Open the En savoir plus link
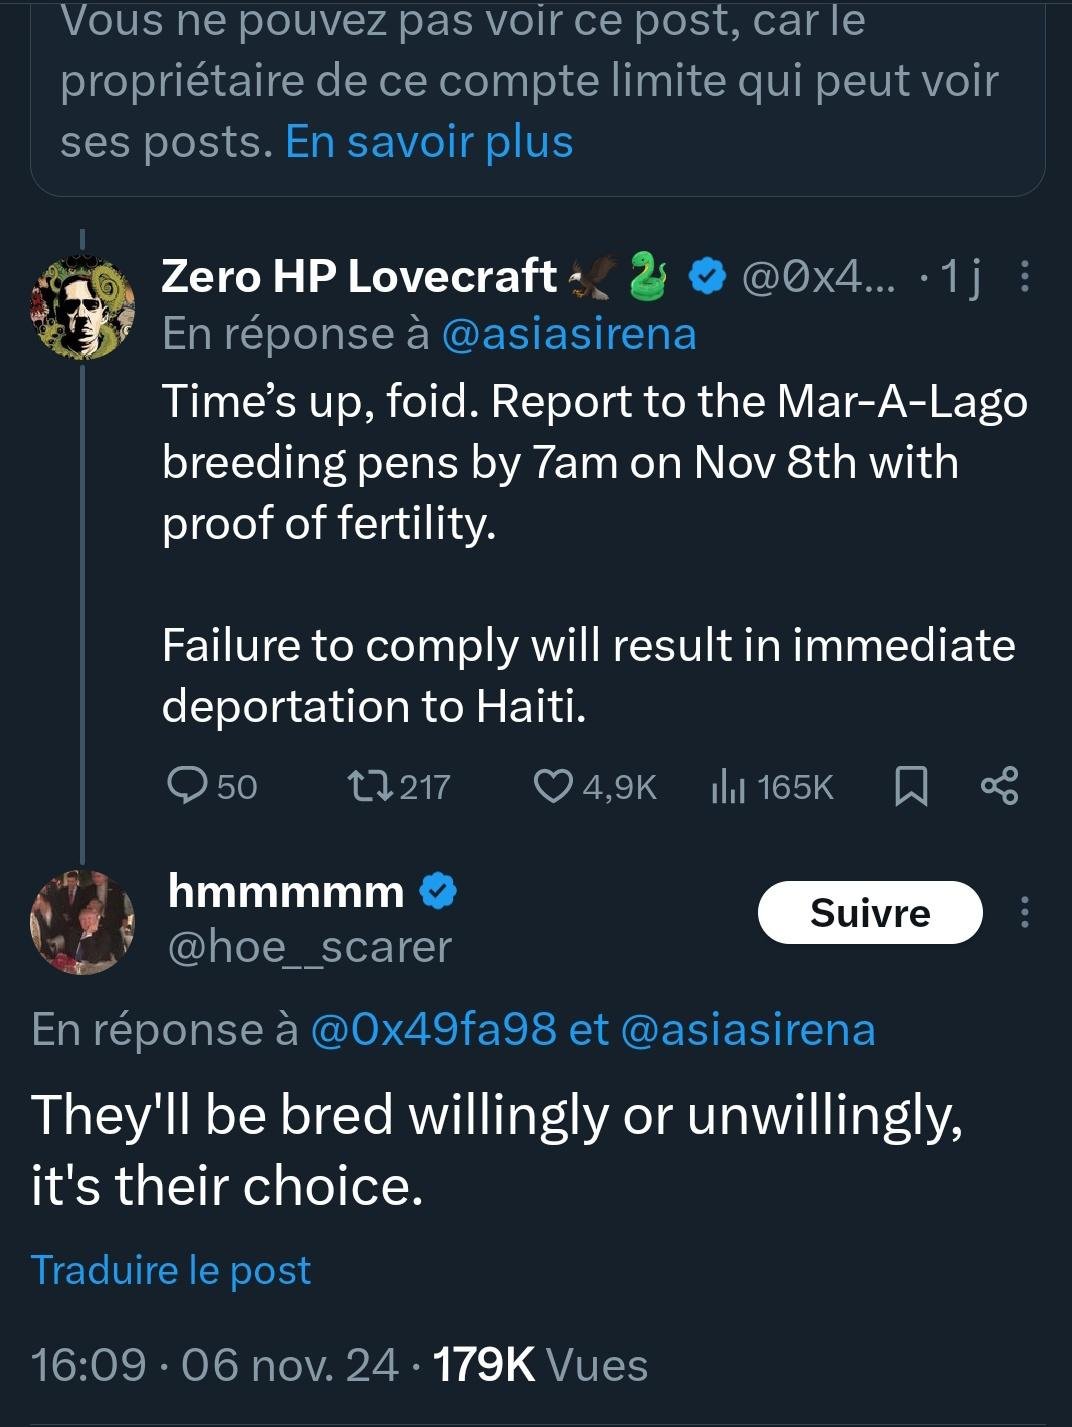 (x=429, y=142)
